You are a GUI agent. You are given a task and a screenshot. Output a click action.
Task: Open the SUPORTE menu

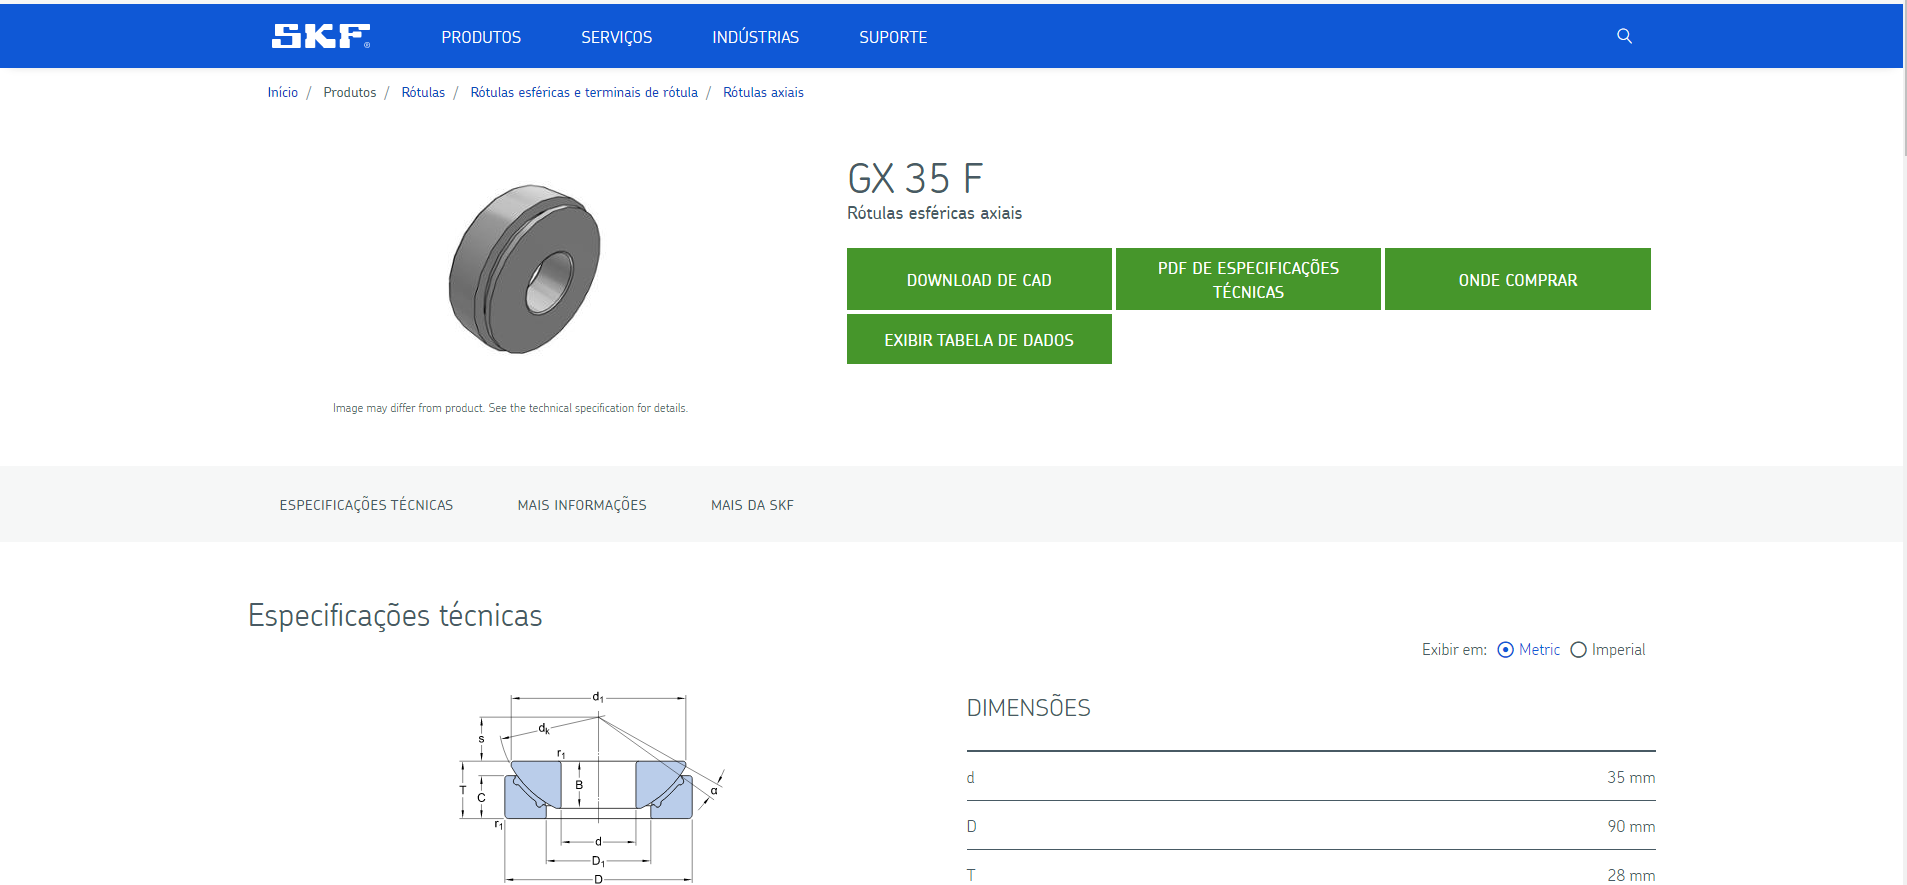(x=893, y=37)
